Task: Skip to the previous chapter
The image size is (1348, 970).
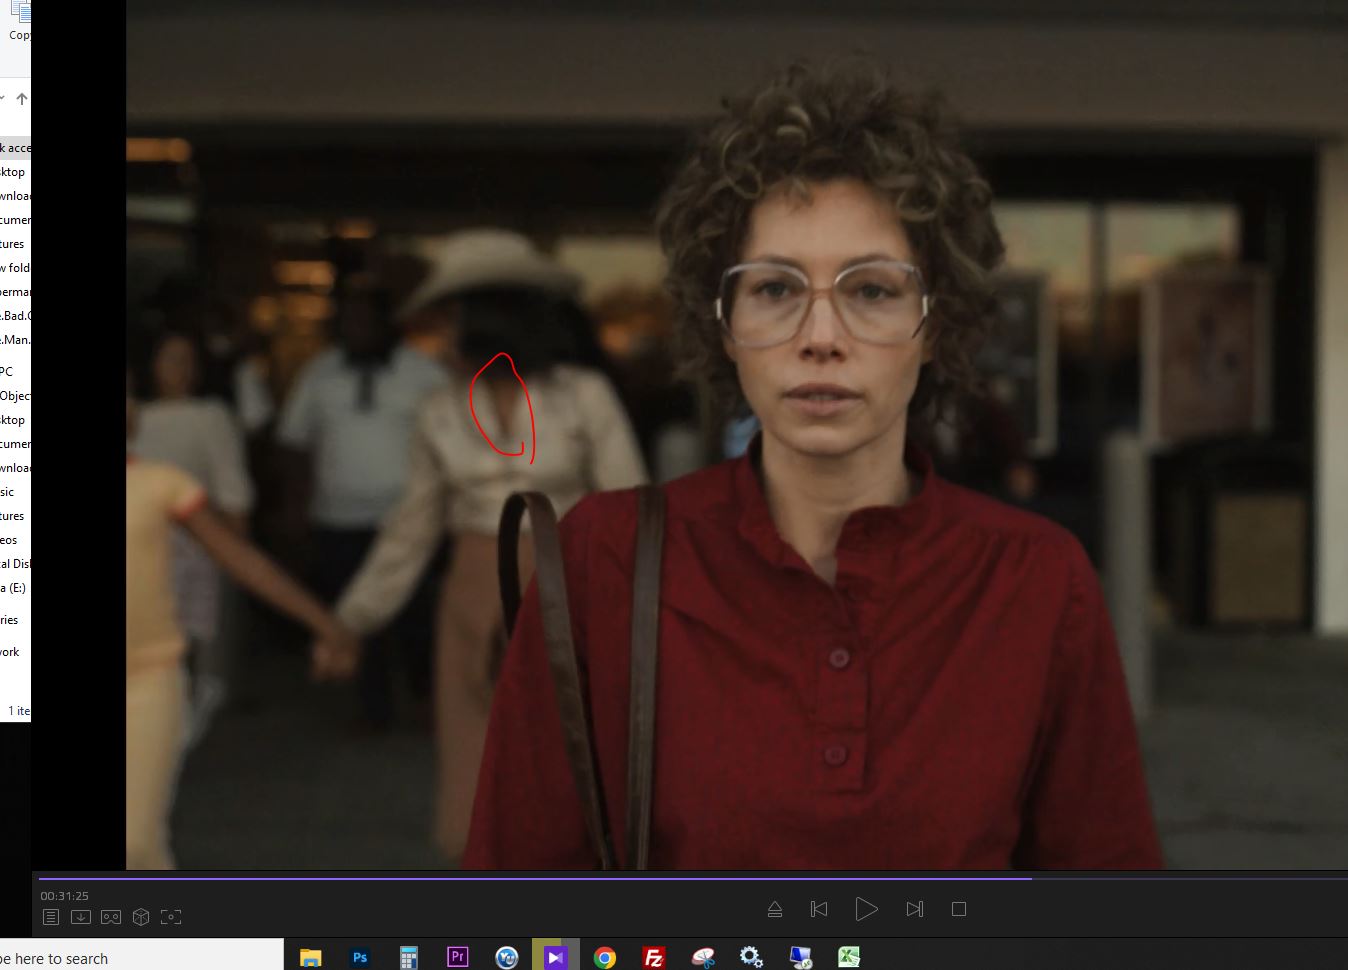Action: pos(818,909)
